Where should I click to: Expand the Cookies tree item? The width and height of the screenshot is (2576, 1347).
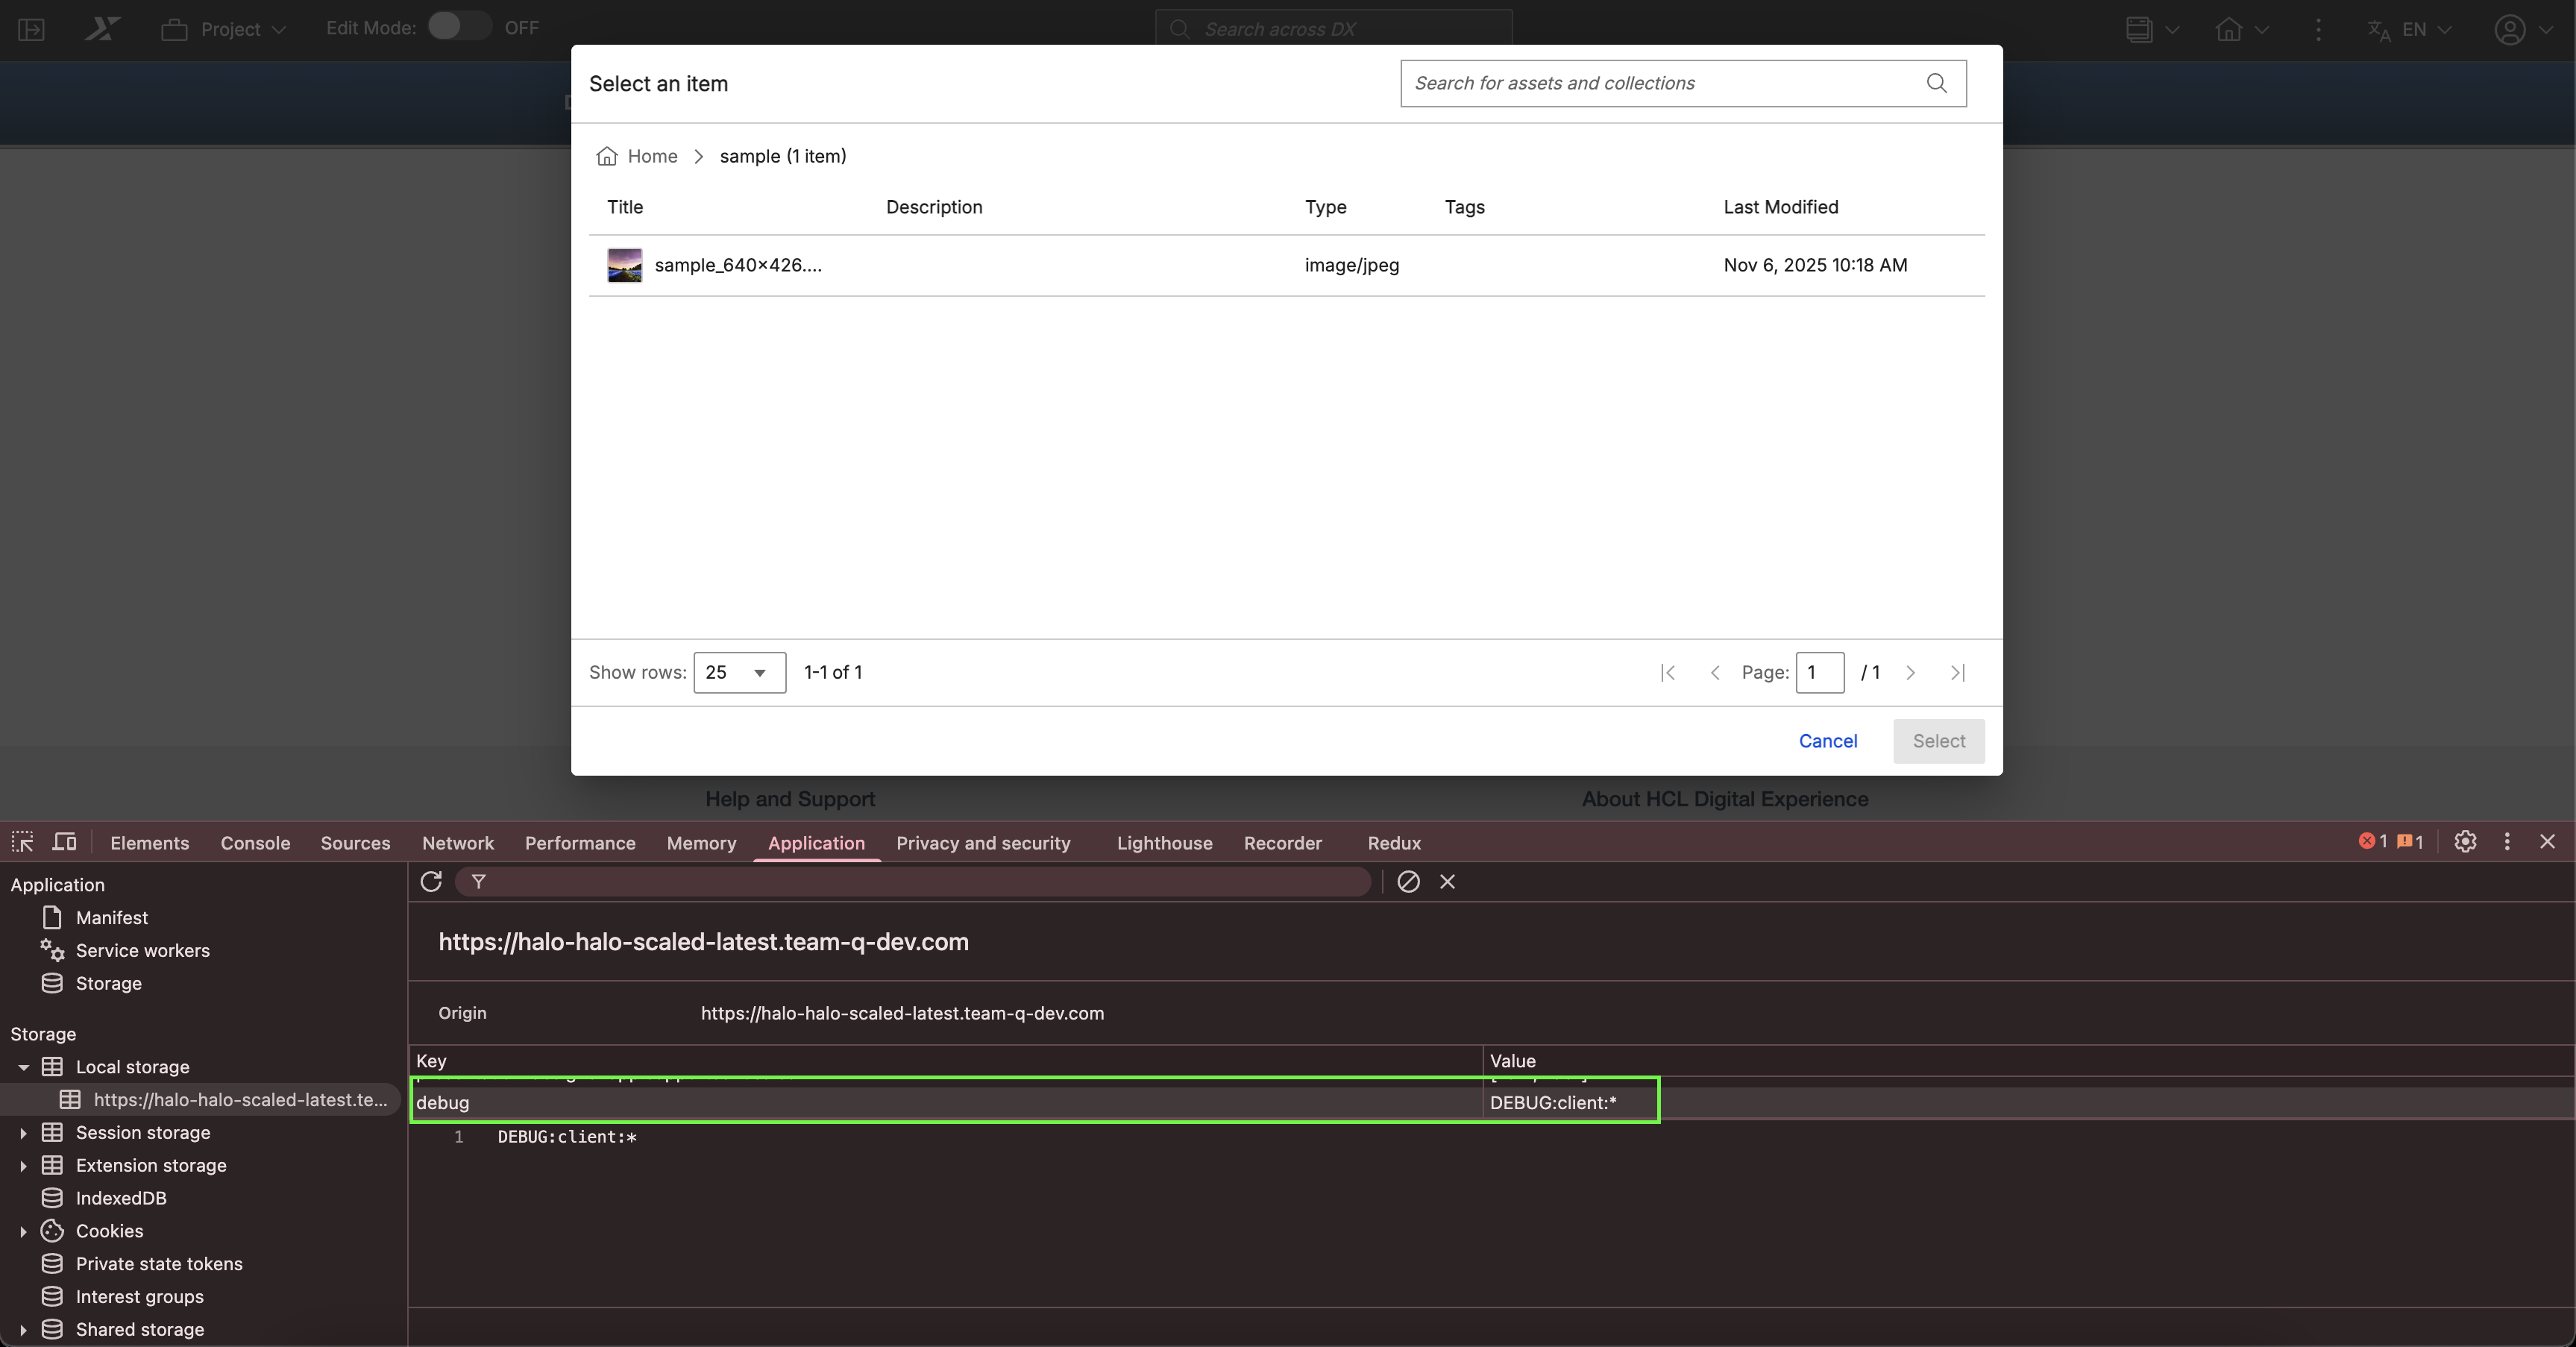pos(23,1231)
